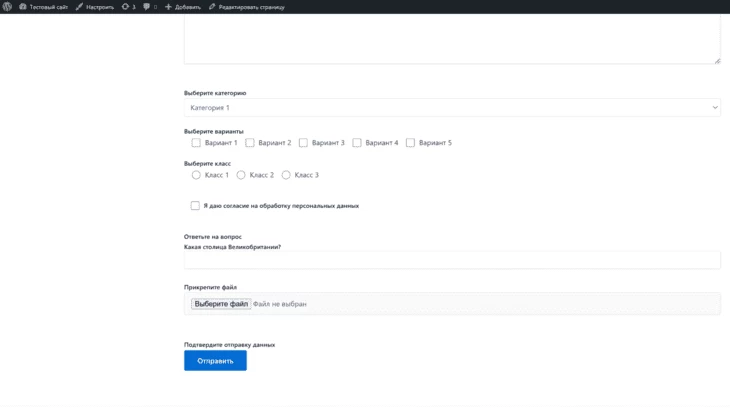Screen dimensions: 730x415
Task: Click the Выберите категорию label
Action: point(215,93)
